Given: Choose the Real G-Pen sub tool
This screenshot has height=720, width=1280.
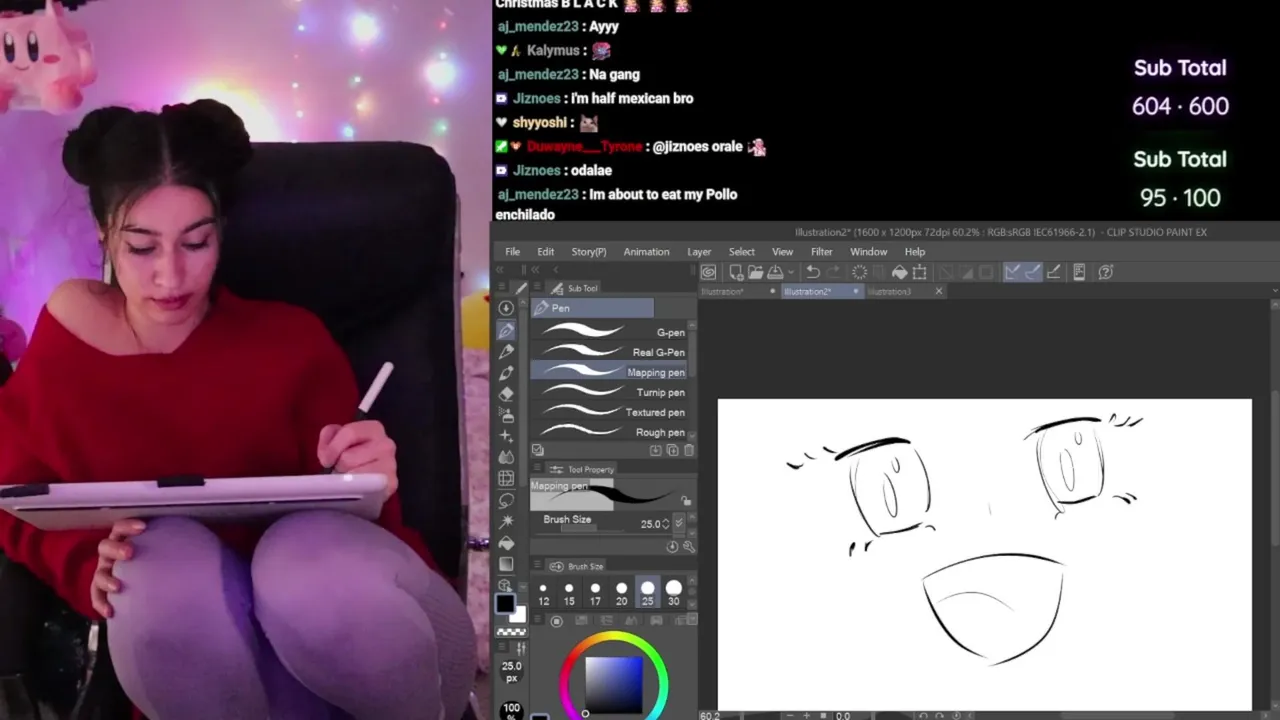Looking at the screenshot, I should 610,352.
